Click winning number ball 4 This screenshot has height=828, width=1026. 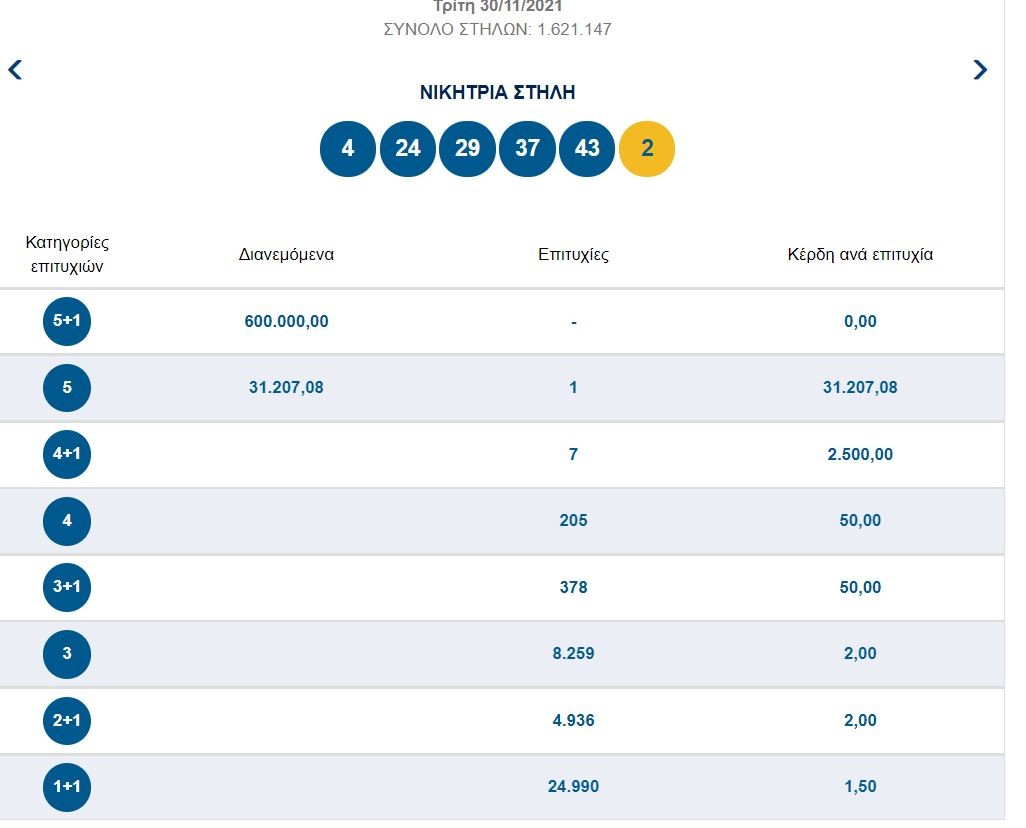click(347, 149)
